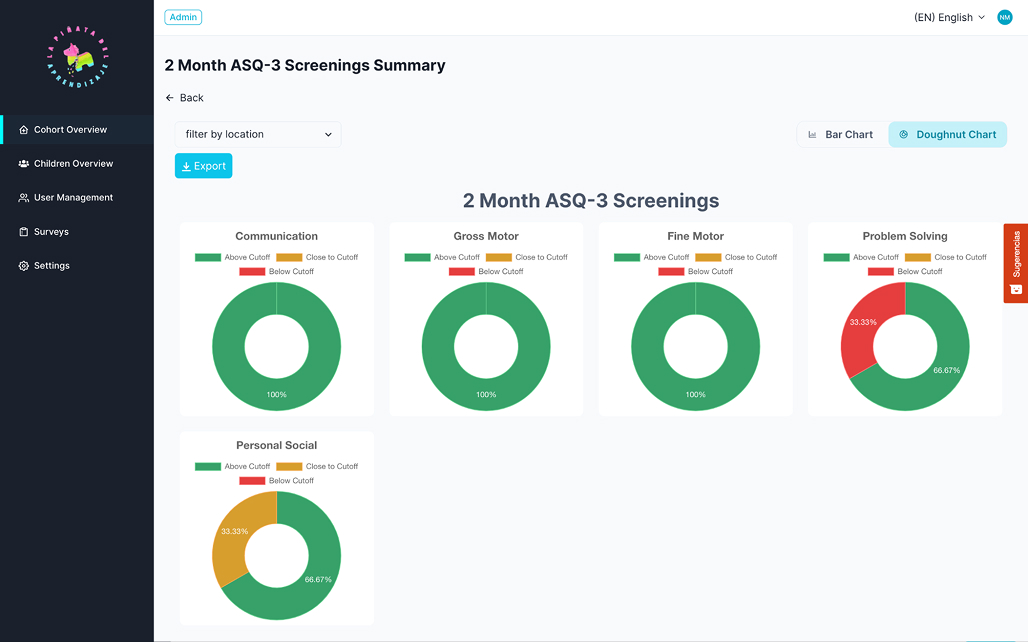This screenshot has width=1028, height=642.
Task: Open the filter by location dropdown
Action: point(258,134)
